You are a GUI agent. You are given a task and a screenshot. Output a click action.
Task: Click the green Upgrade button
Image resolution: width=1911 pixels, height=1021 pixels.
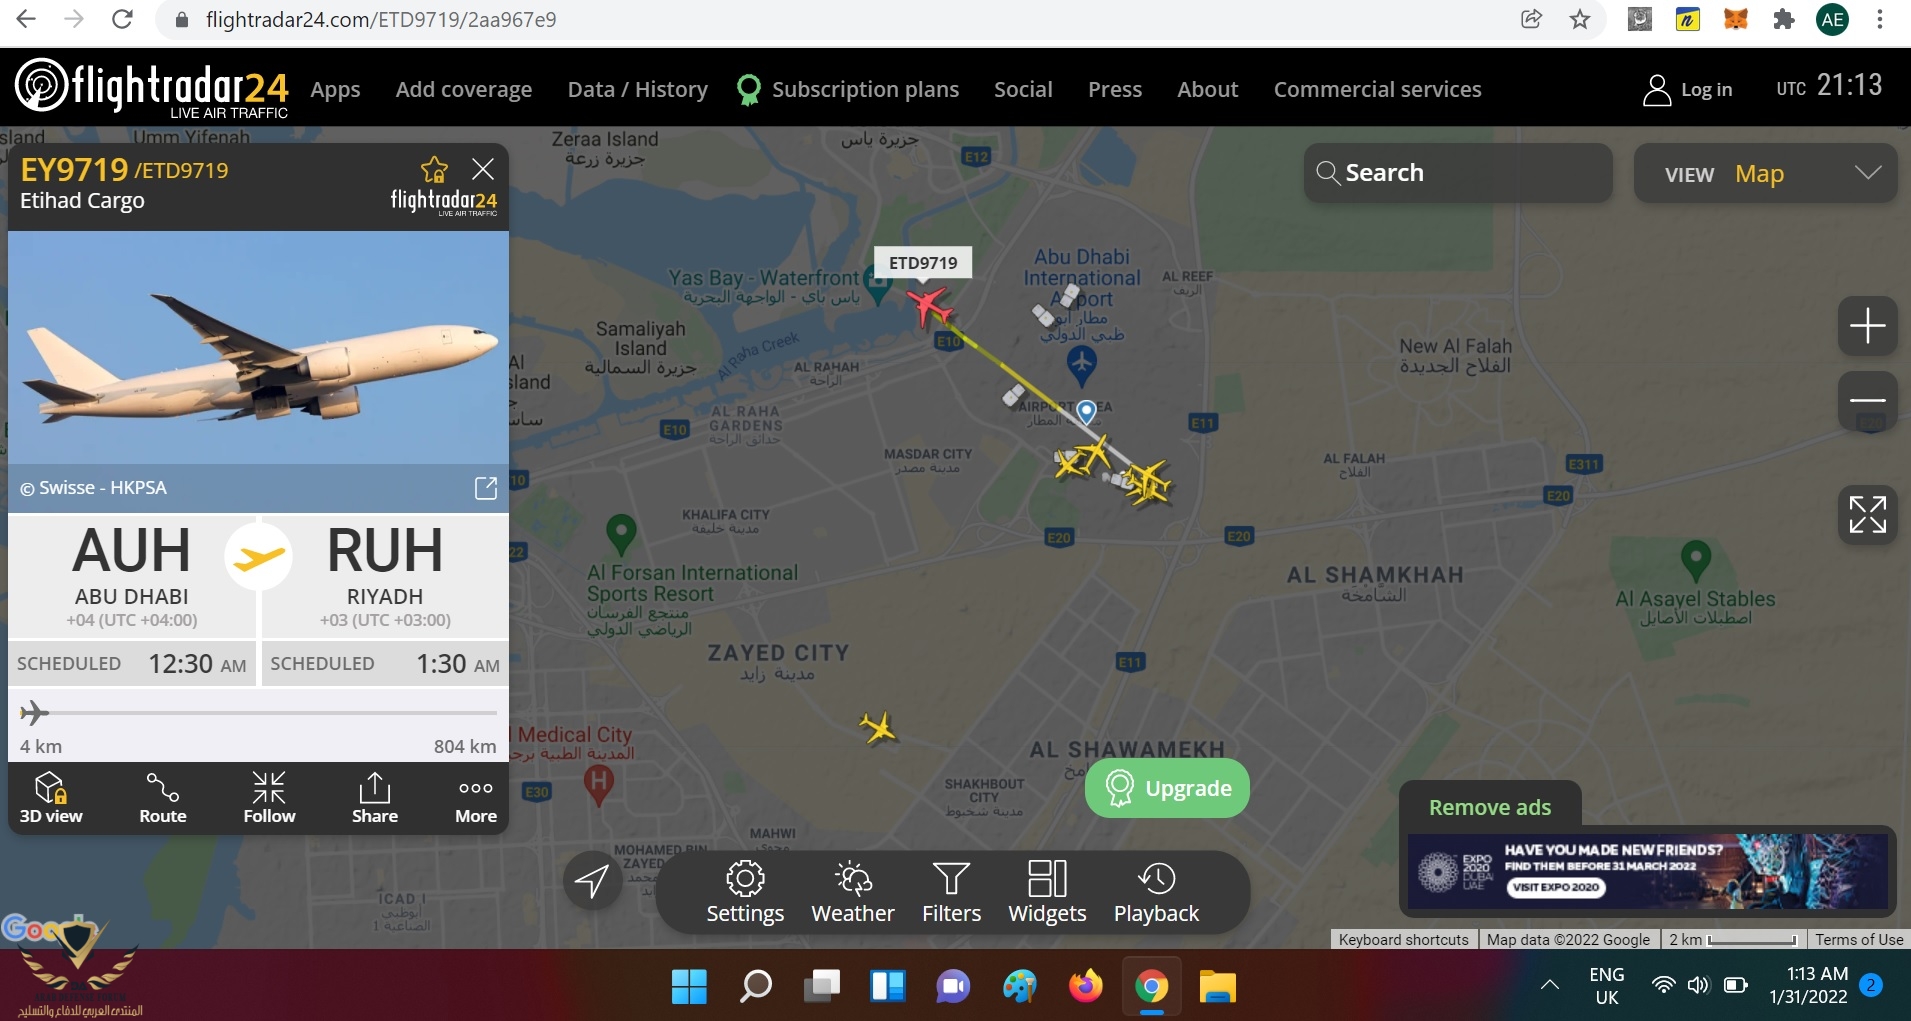point(1167,788)
